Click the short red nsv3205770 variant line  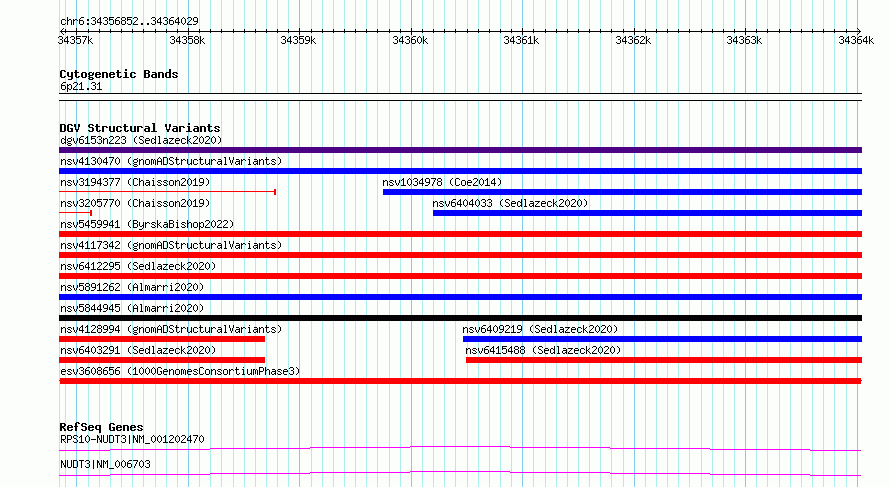click(75, 213)
